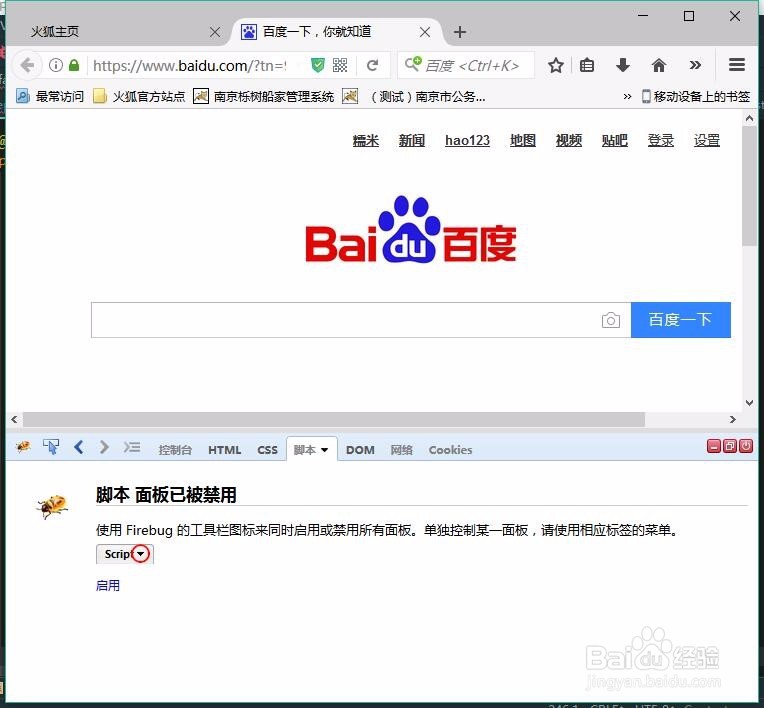Screen dimensions: 764x708
Task: Open the 贴吧 link
Action: [x=614, y=140]
